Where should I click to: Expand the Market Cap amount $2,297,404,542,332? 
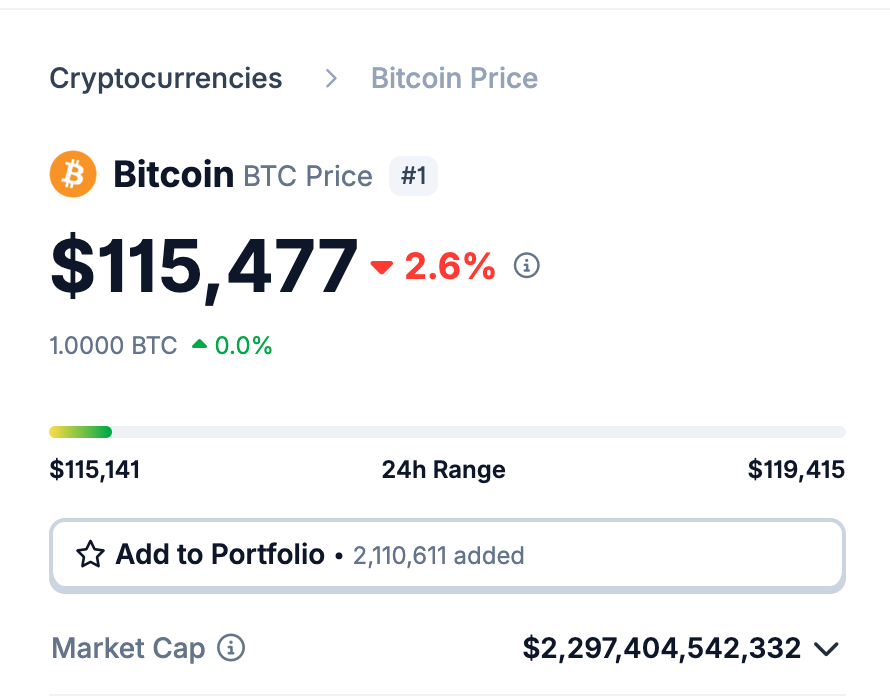tap(661, 648)
